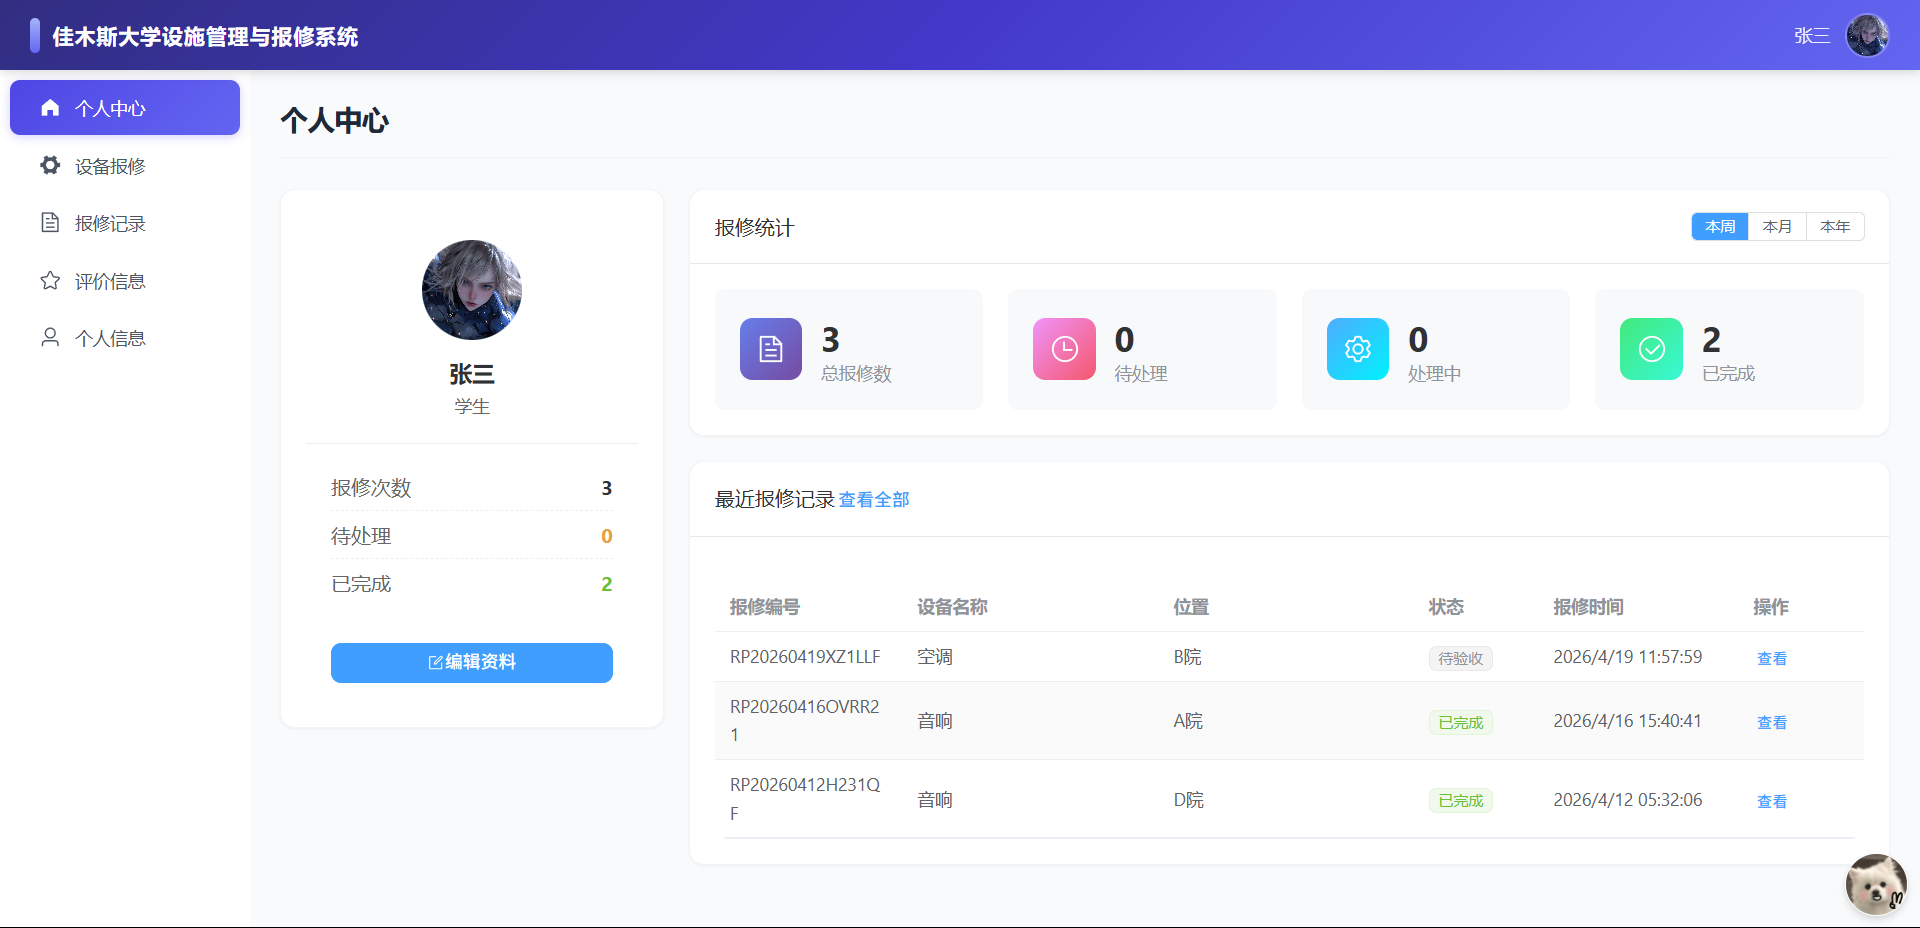Click the green checkmark icon for 已完成

1651,349
